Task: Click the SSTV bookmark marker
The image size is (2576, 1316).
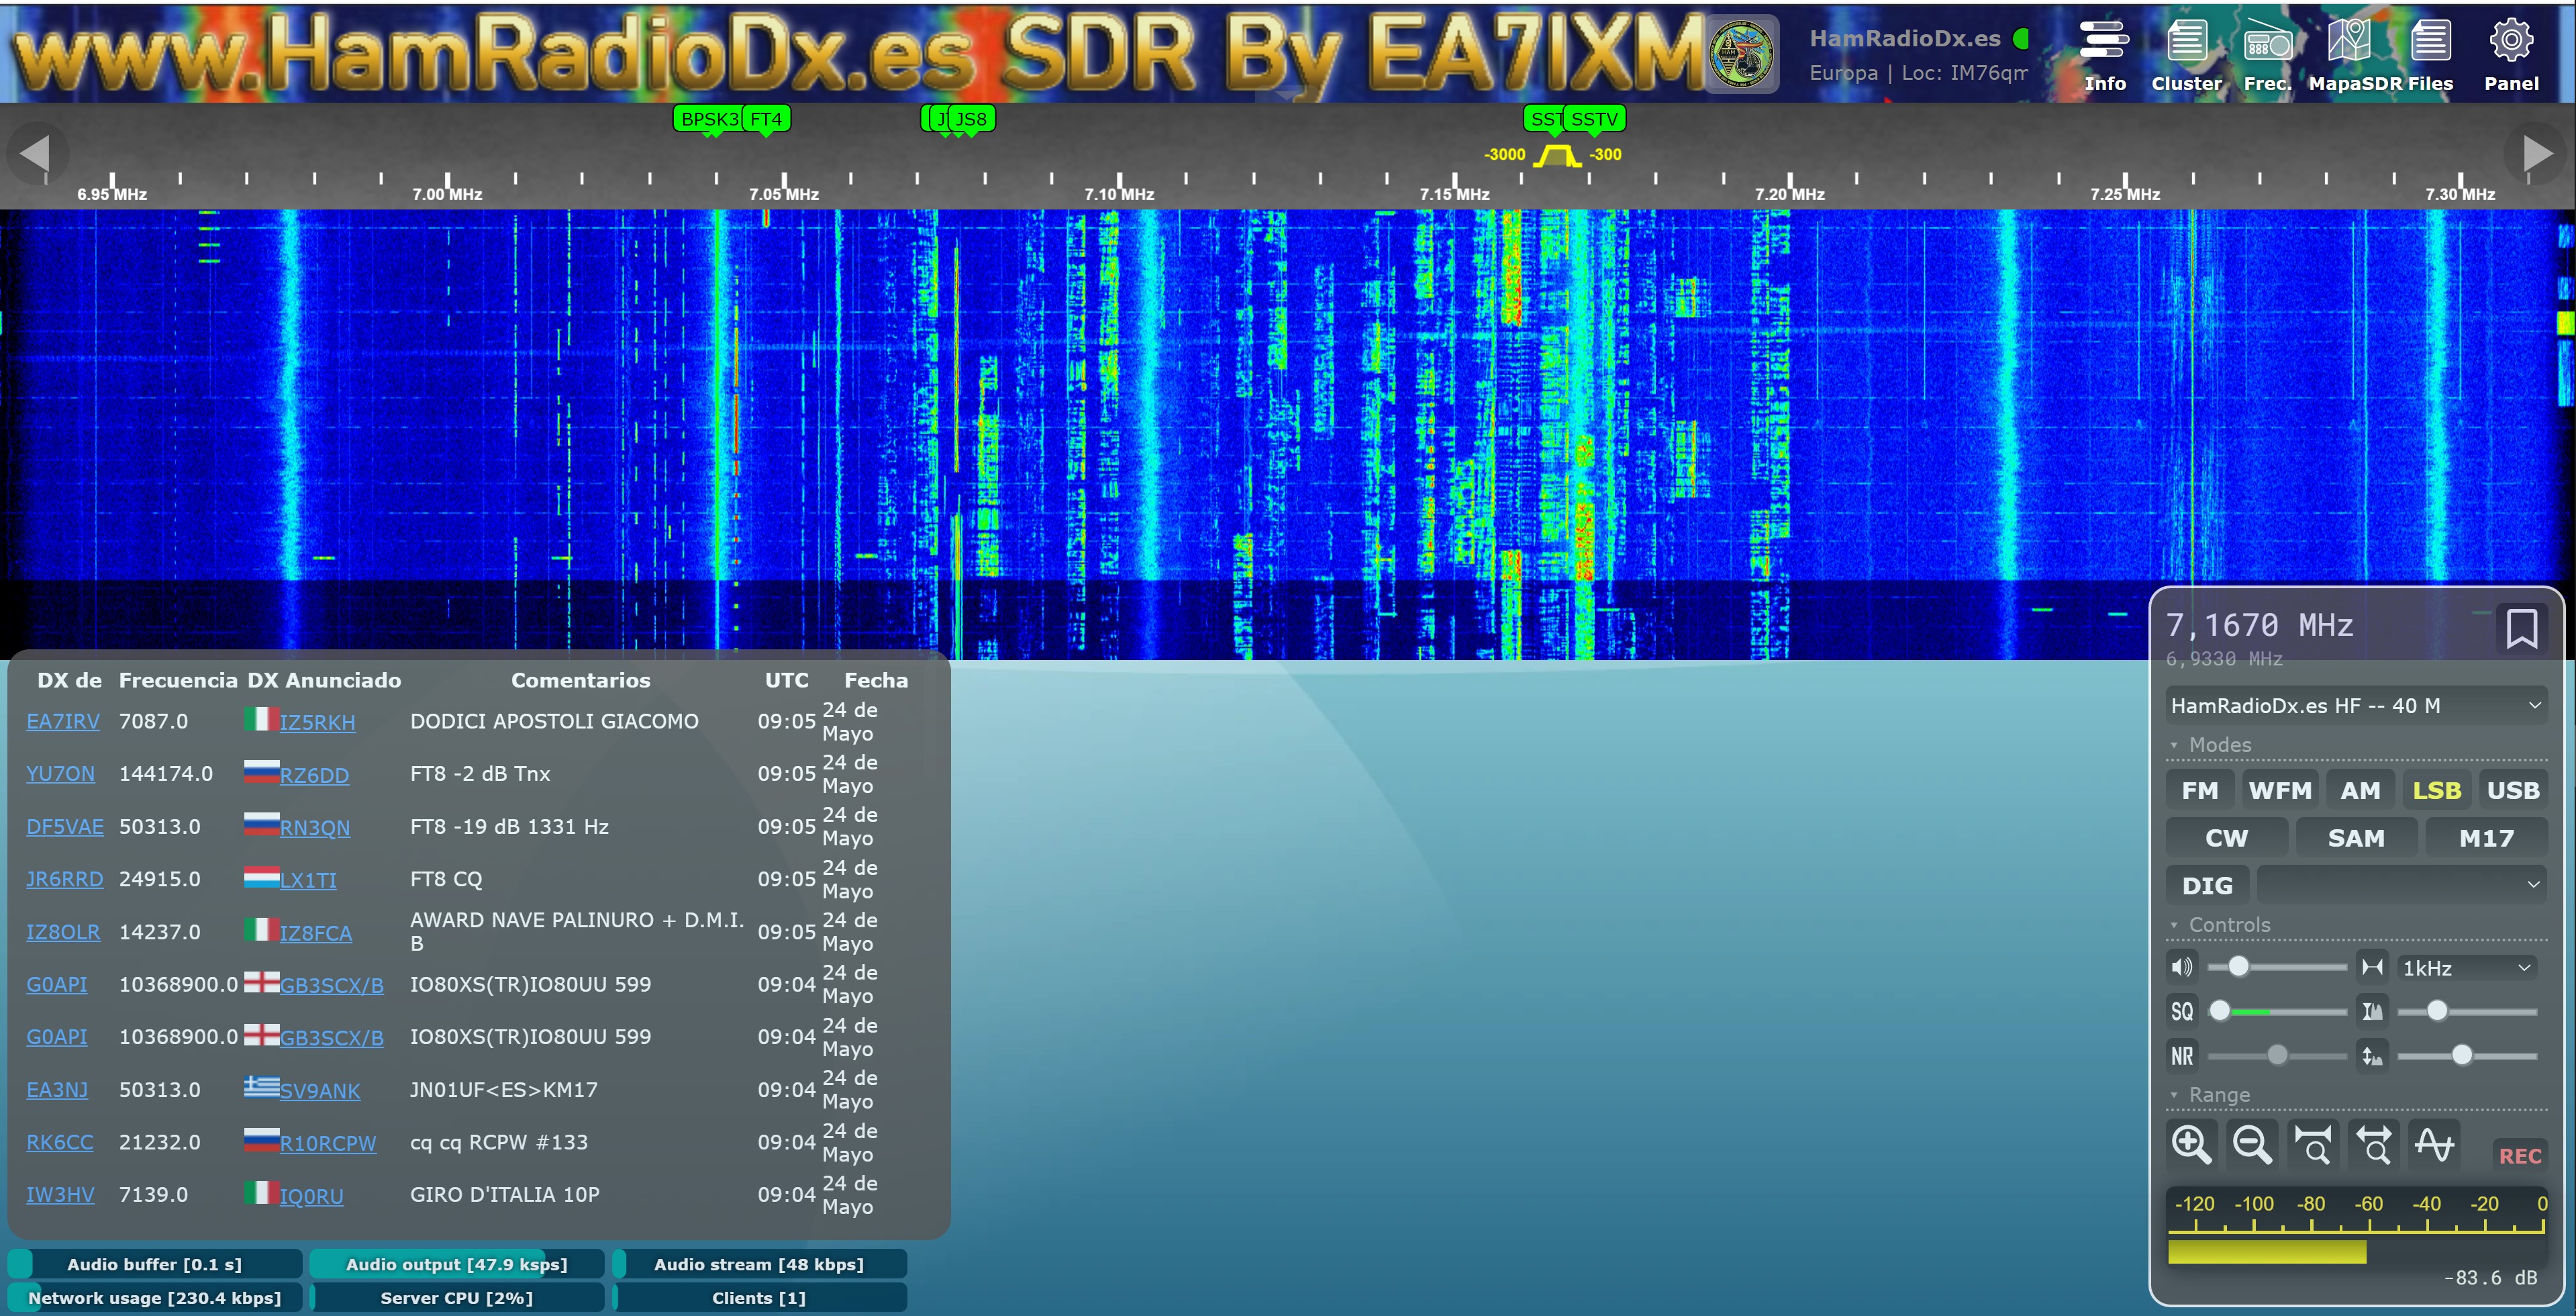Action: (1594, 119)
